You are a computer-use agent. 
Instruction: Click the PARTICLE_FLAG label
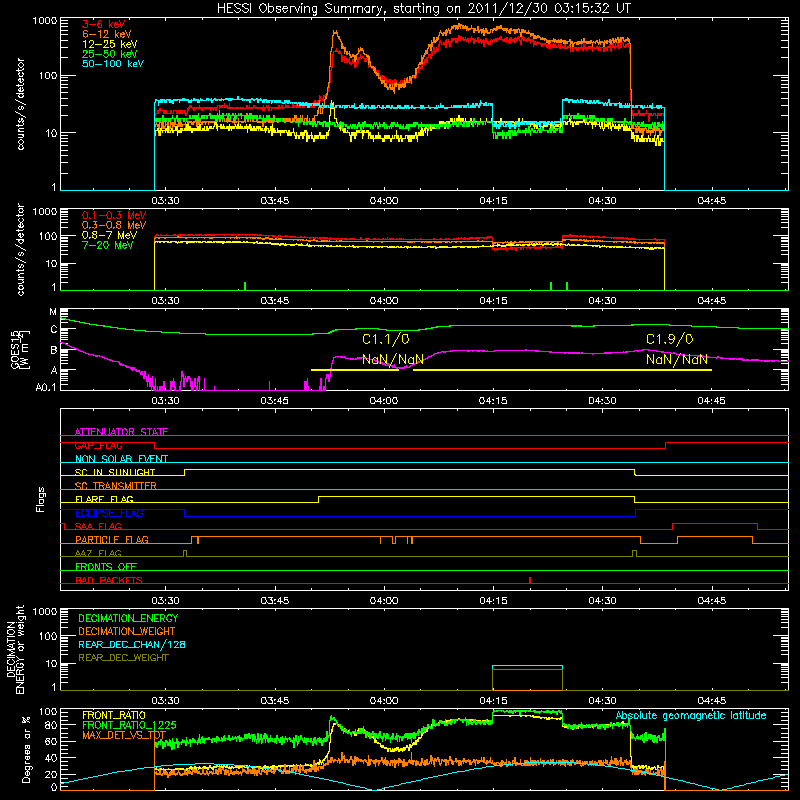112,539
